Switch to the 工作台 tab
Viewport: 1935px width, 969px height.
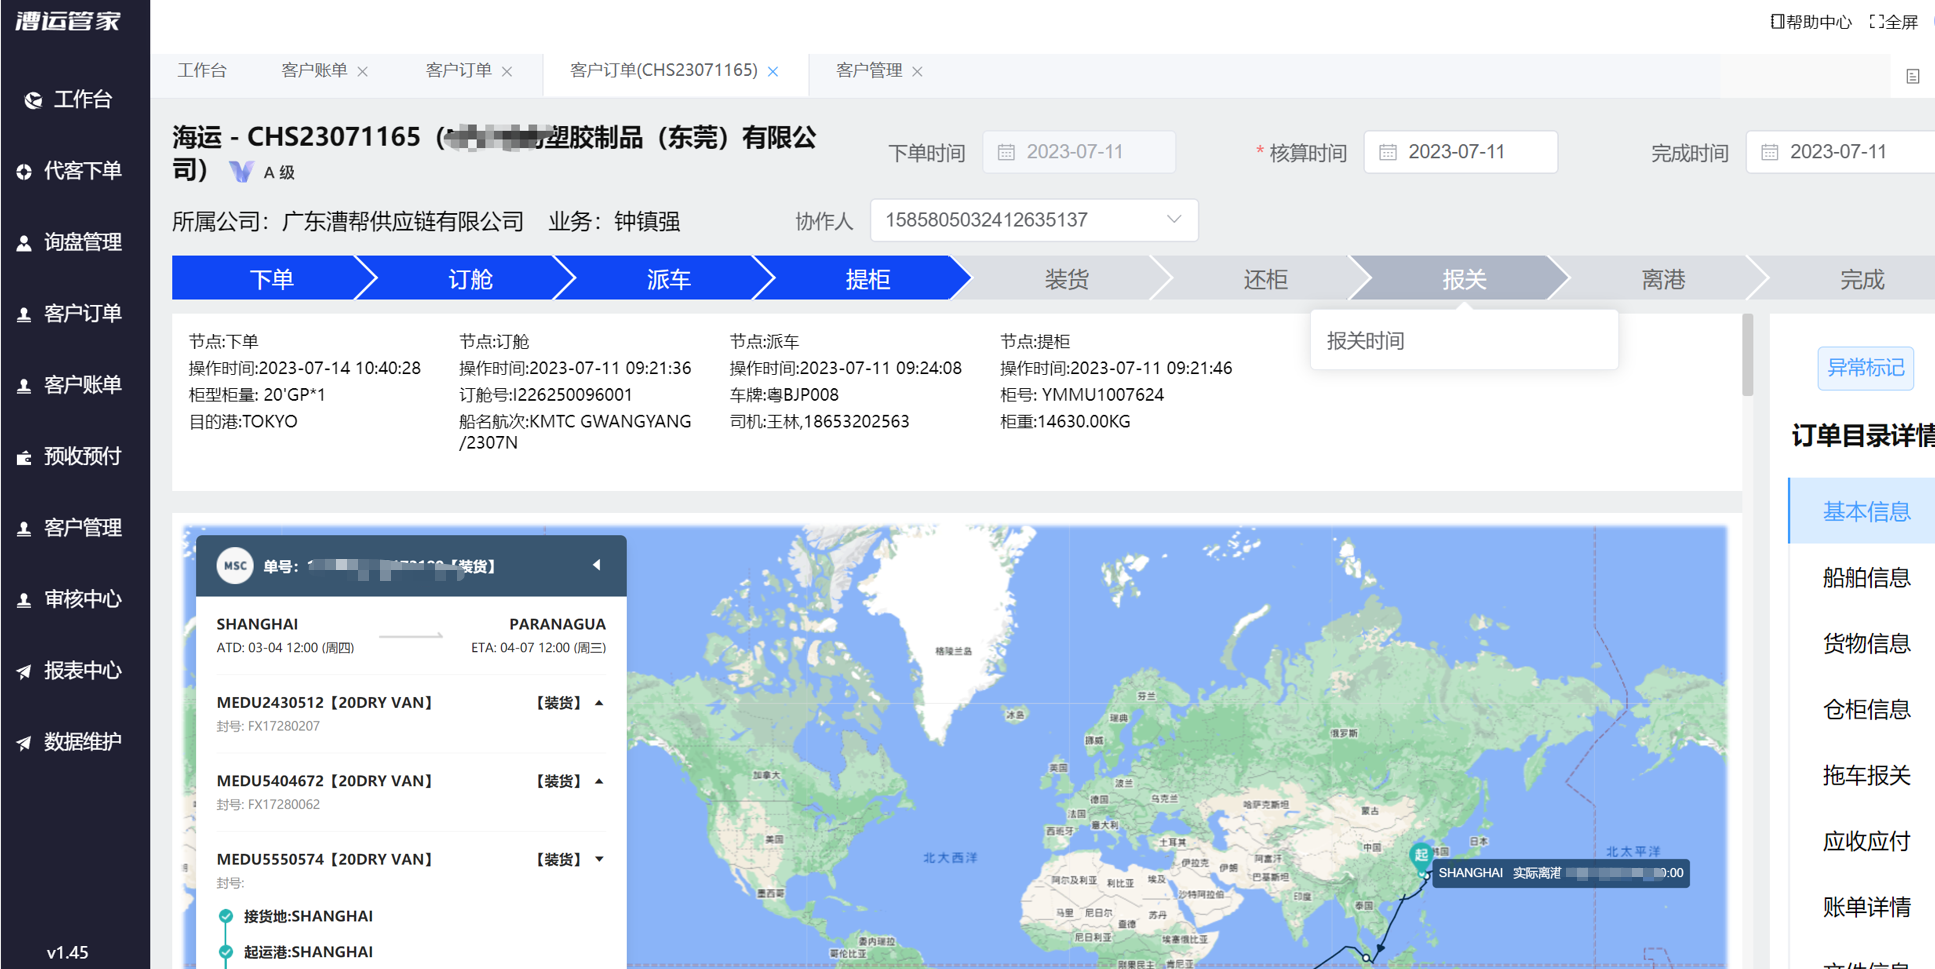click(202, 71)
